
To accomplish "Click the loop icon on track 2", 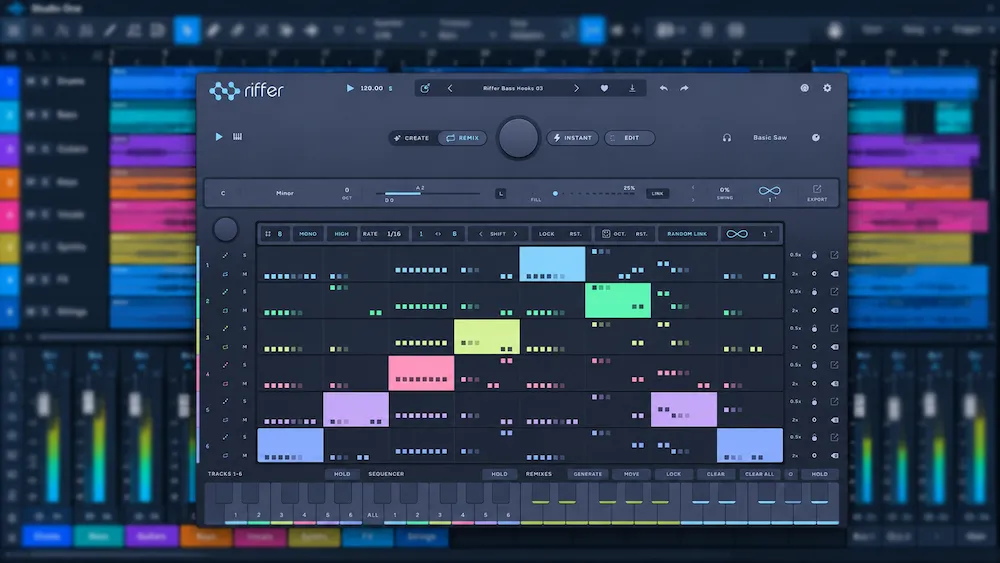I will (x=225, y=311).
